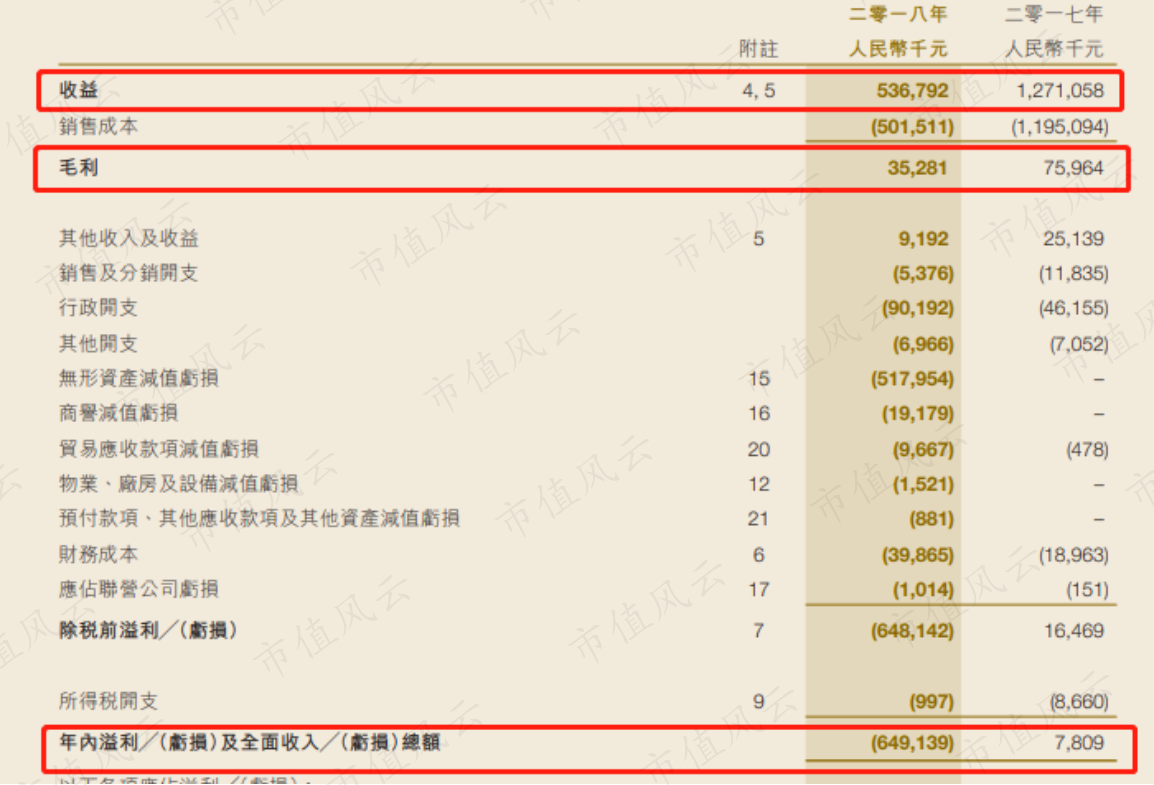Select other income value 9,192
Viewport: 1154px width, 785px height.
click(x=923, y=238)
